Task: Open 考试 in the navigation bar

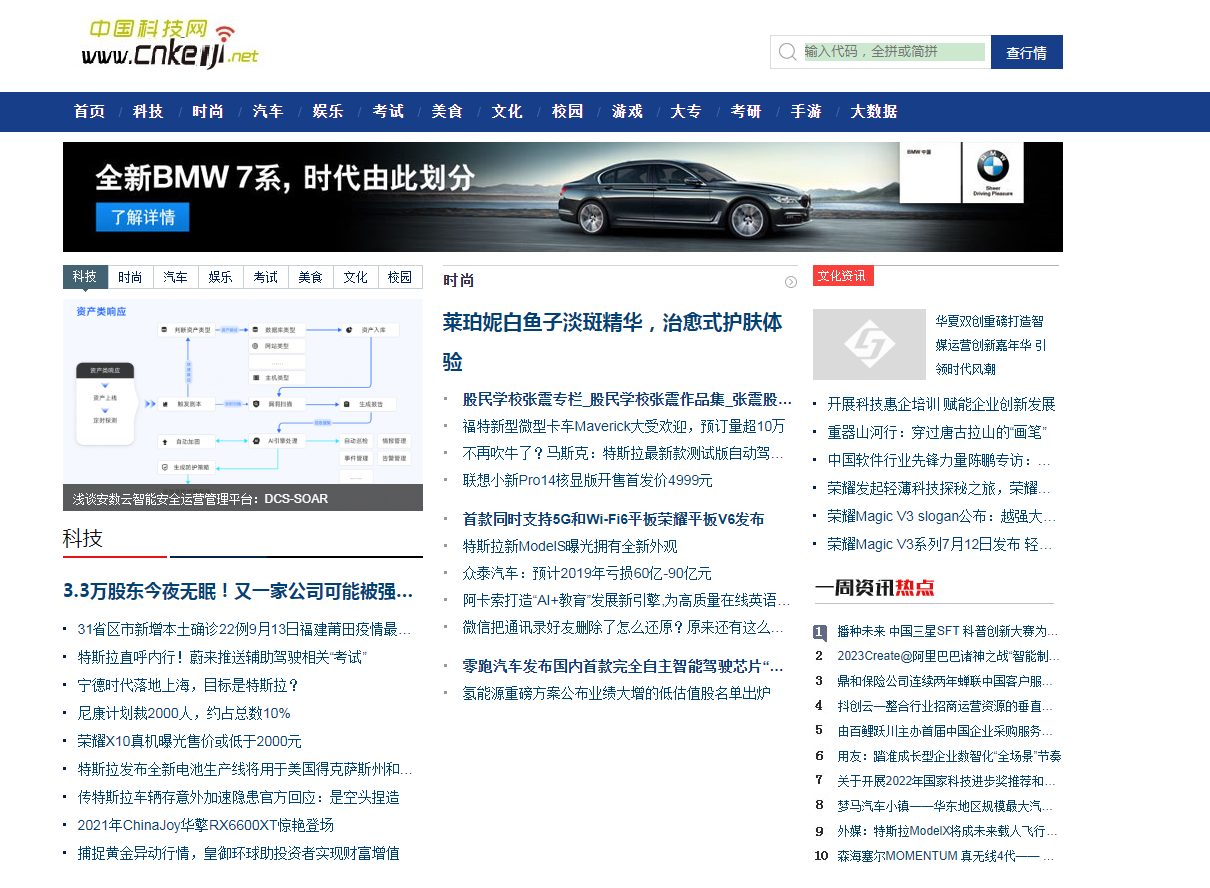Action: [388, 111]
